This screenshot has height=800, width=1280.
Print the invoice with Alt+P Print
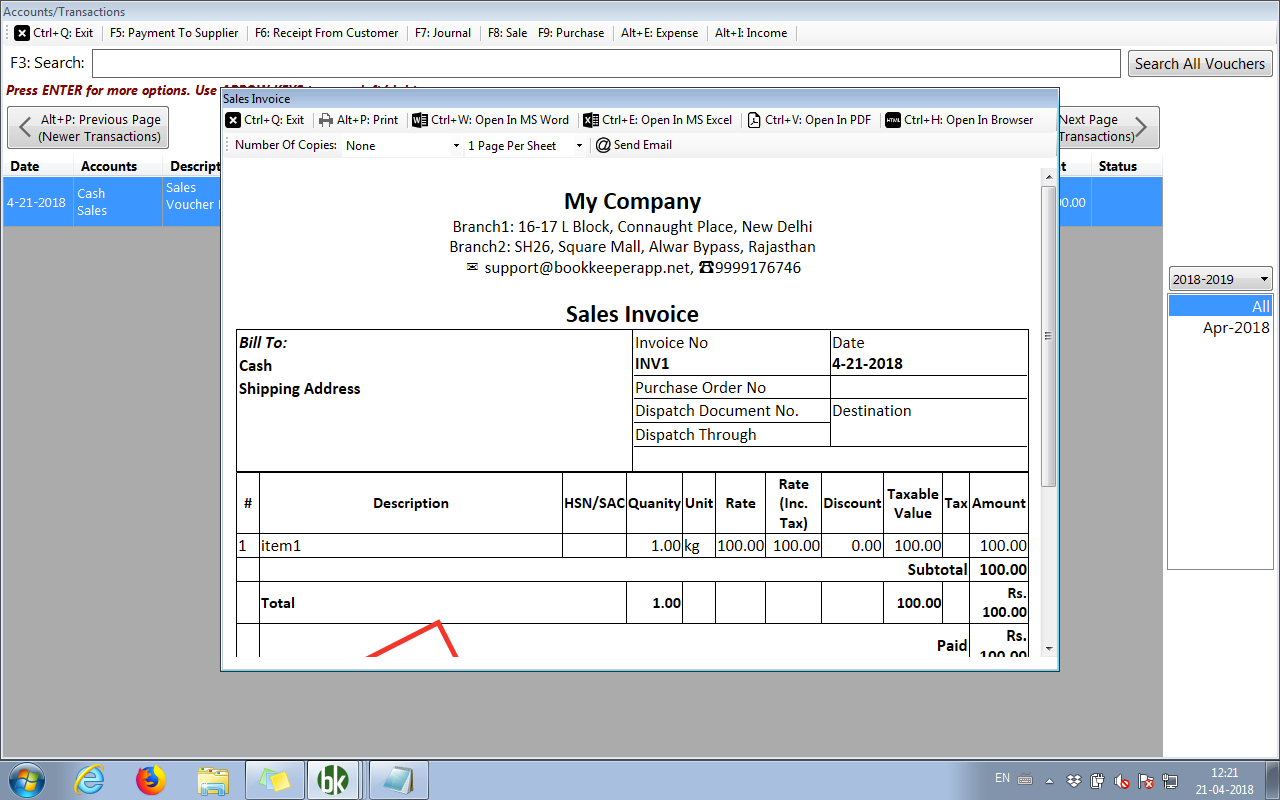tap(359, 120)
